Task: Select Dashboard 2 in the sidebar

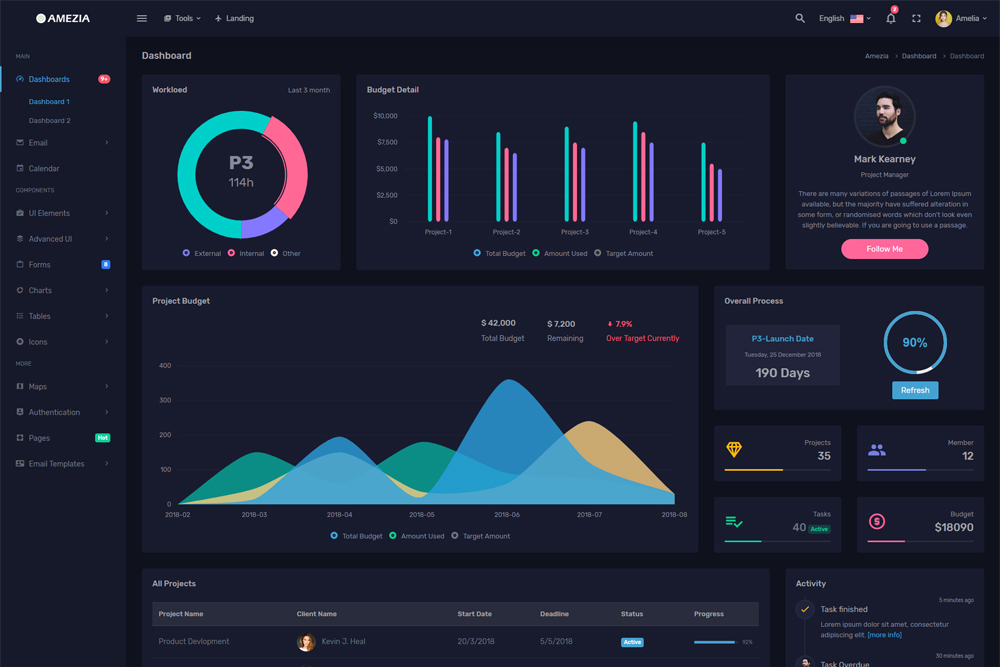Action: point(49,120)
